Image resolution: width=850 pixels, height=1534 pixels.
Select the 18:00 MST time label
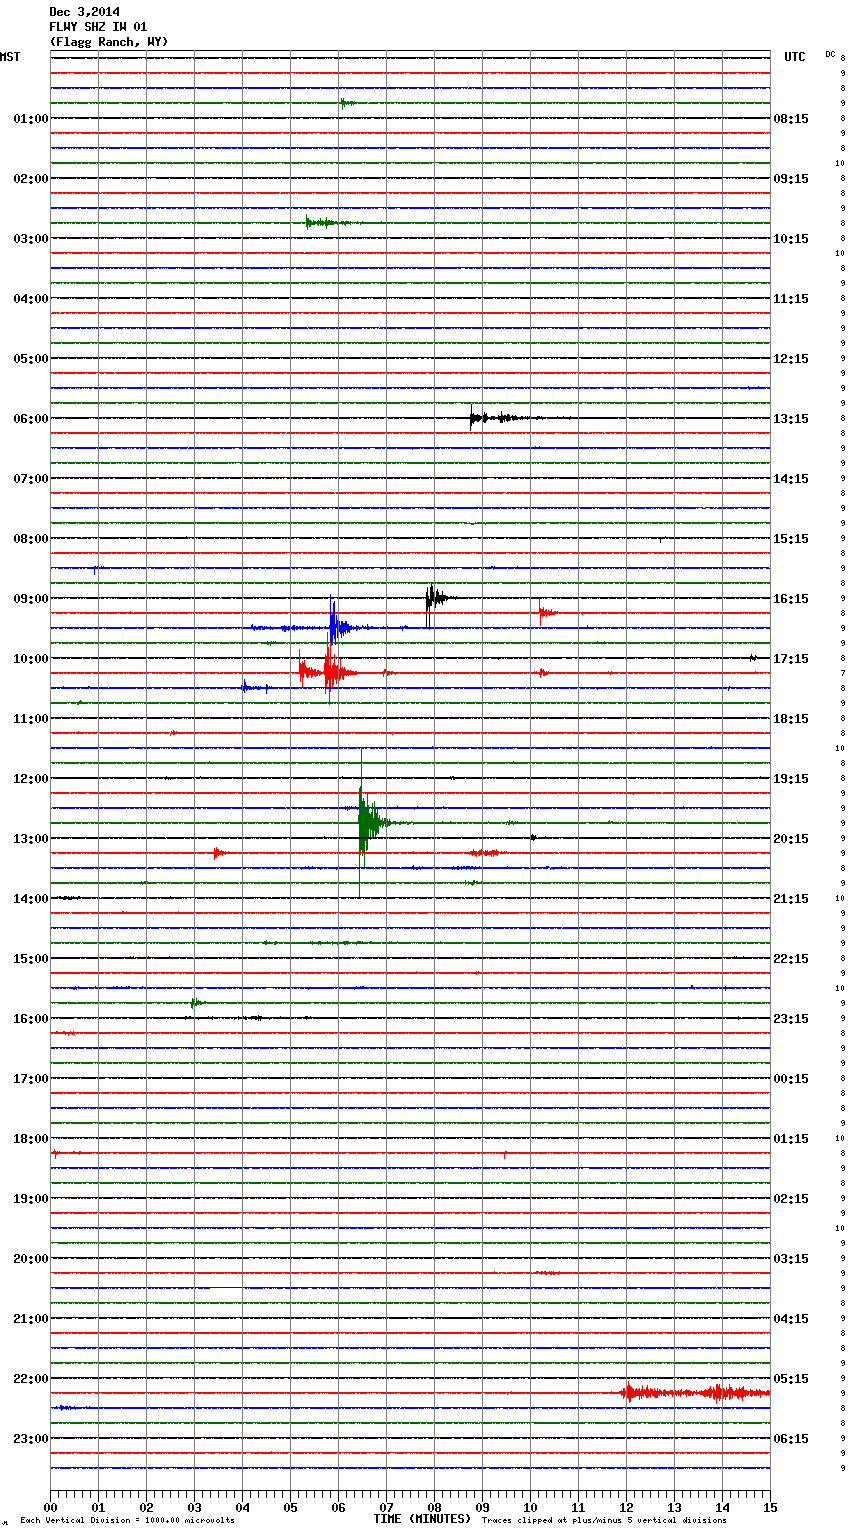click(x=31, y=1139)
